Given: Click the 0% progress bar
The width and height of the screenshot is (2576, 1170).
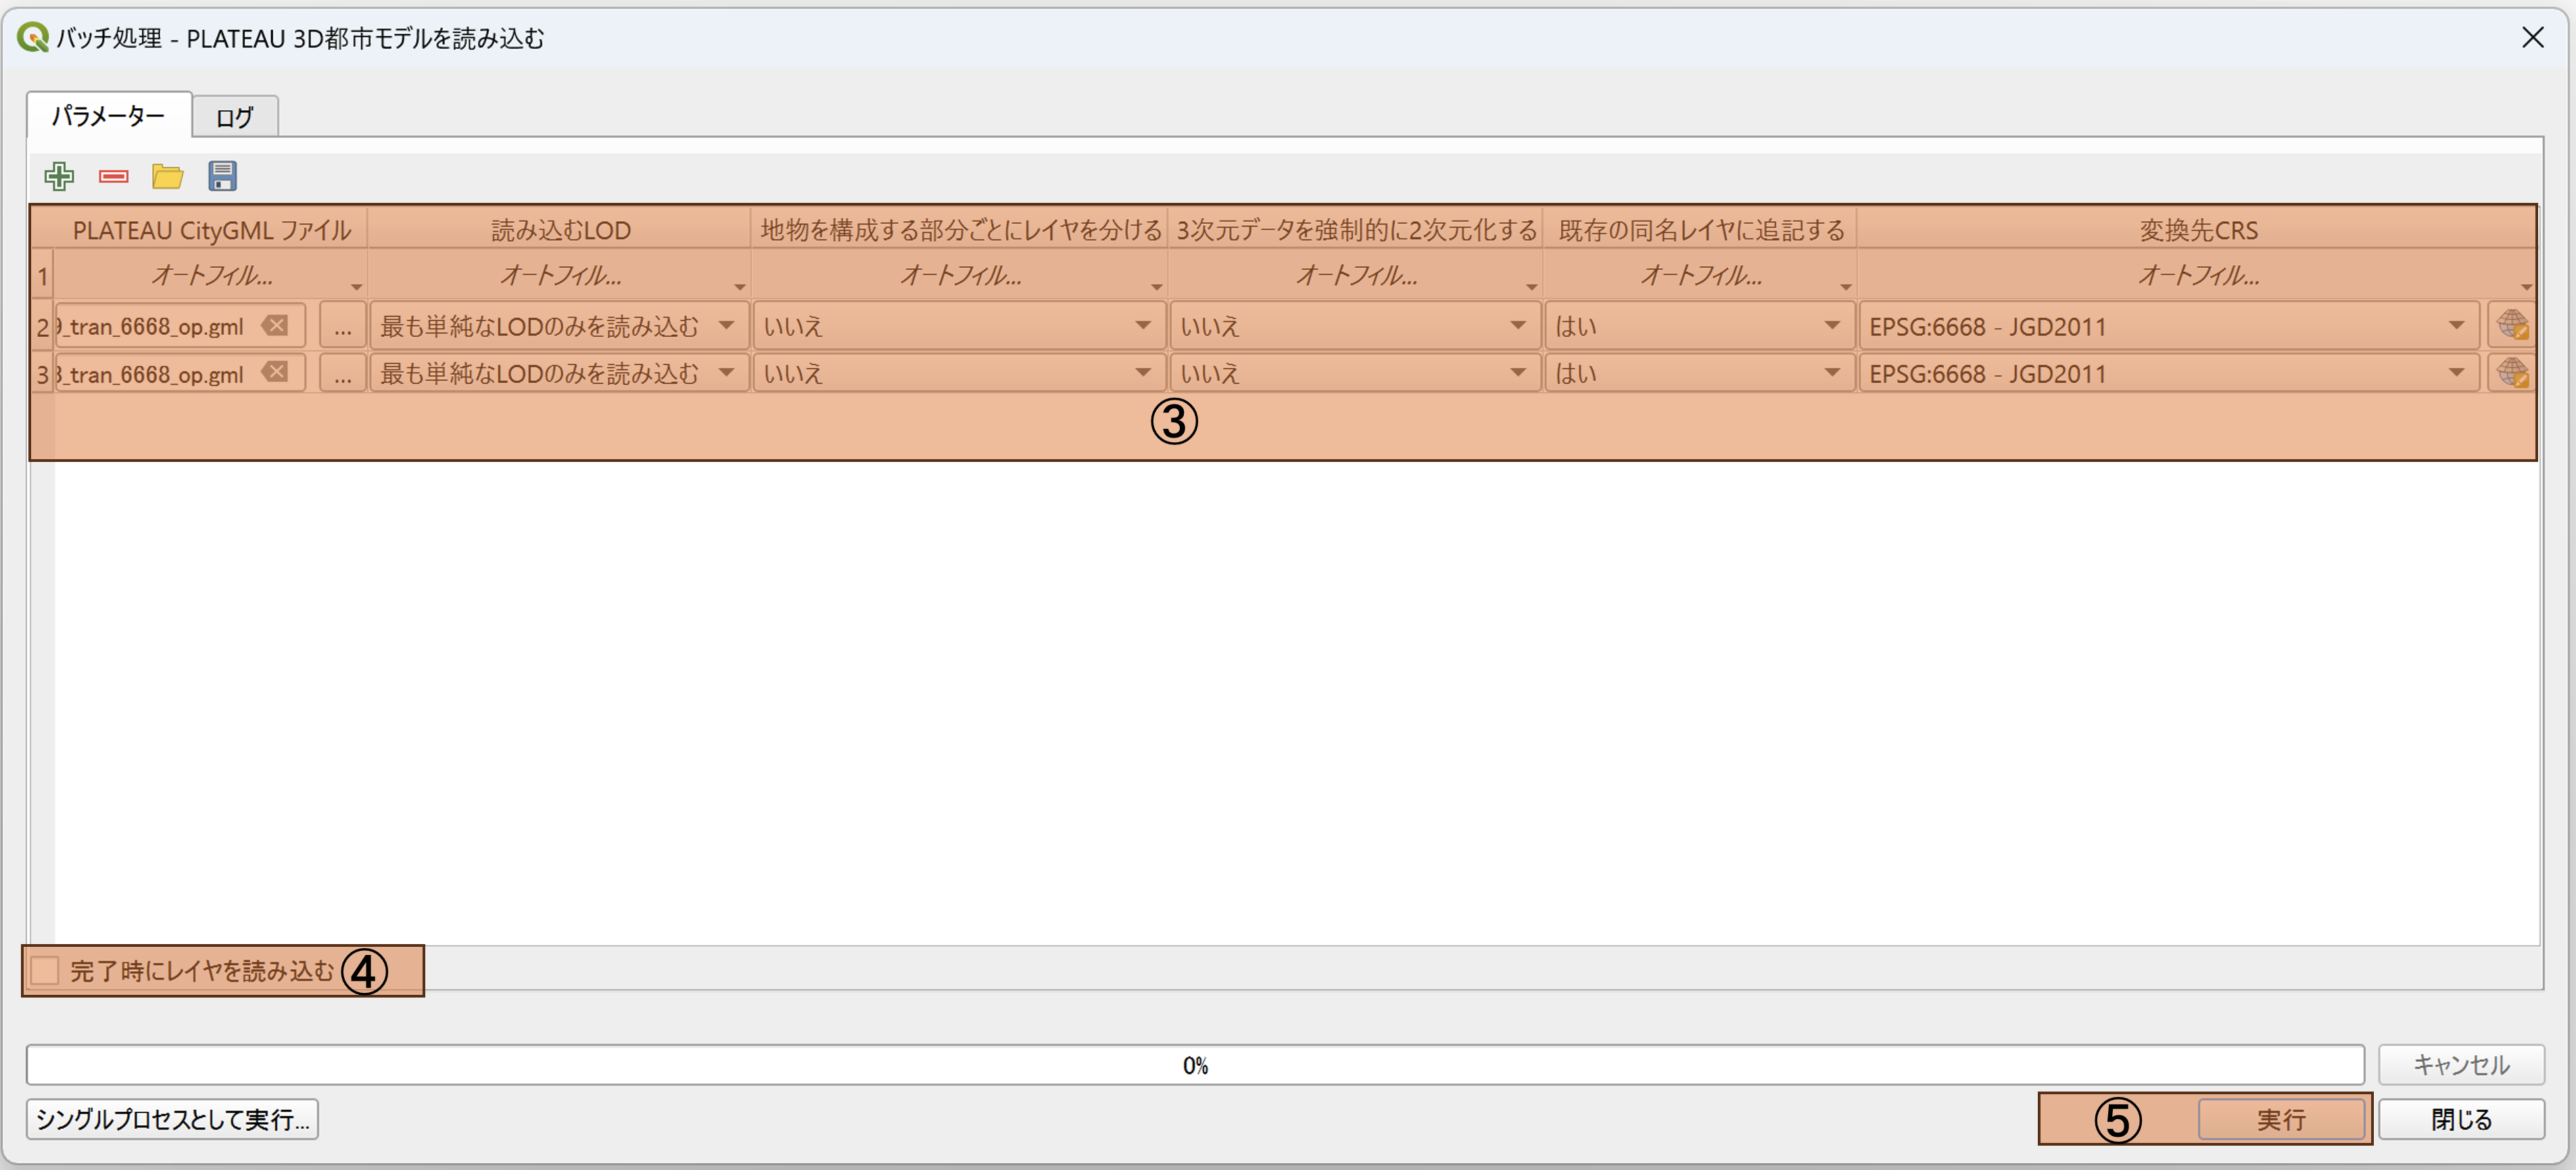Looking at the screenshot, I should pos(1195,1064).
